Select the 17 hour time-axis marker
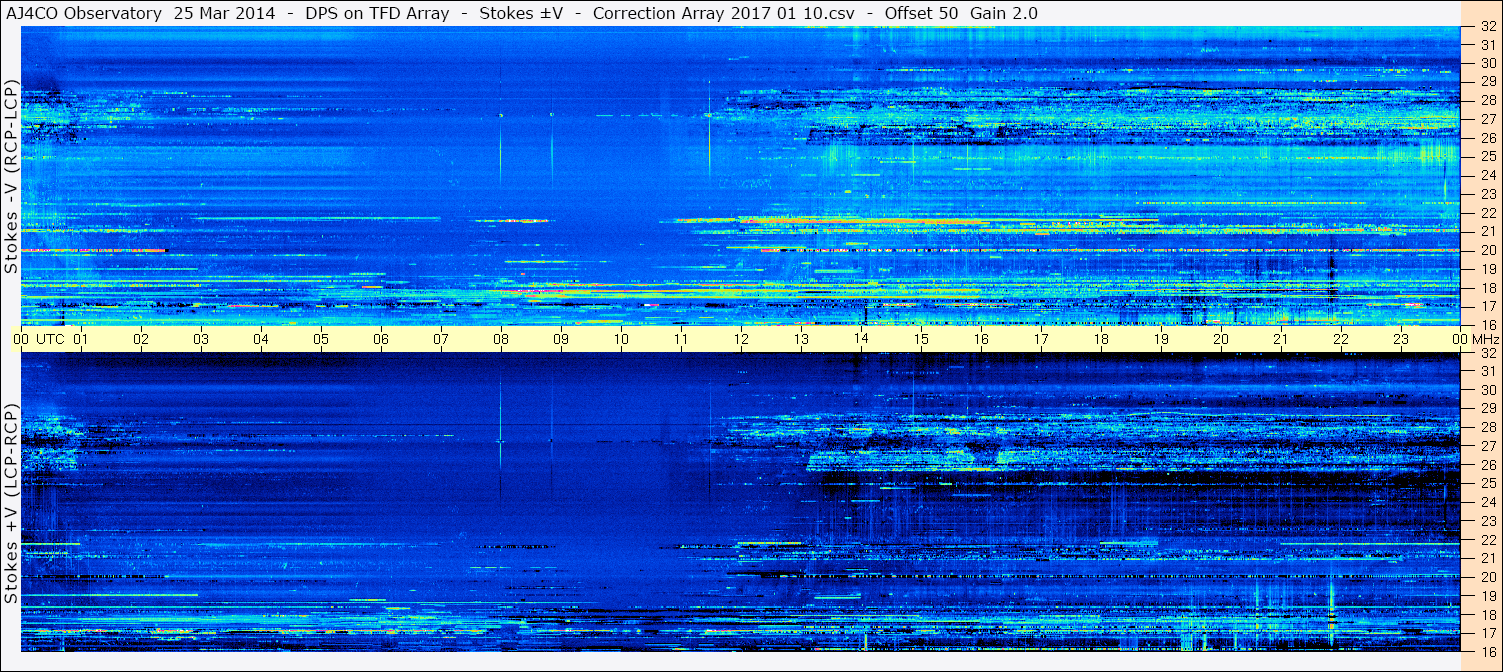Screen dimensions: 1503x672 click(x=1041, y=339)
